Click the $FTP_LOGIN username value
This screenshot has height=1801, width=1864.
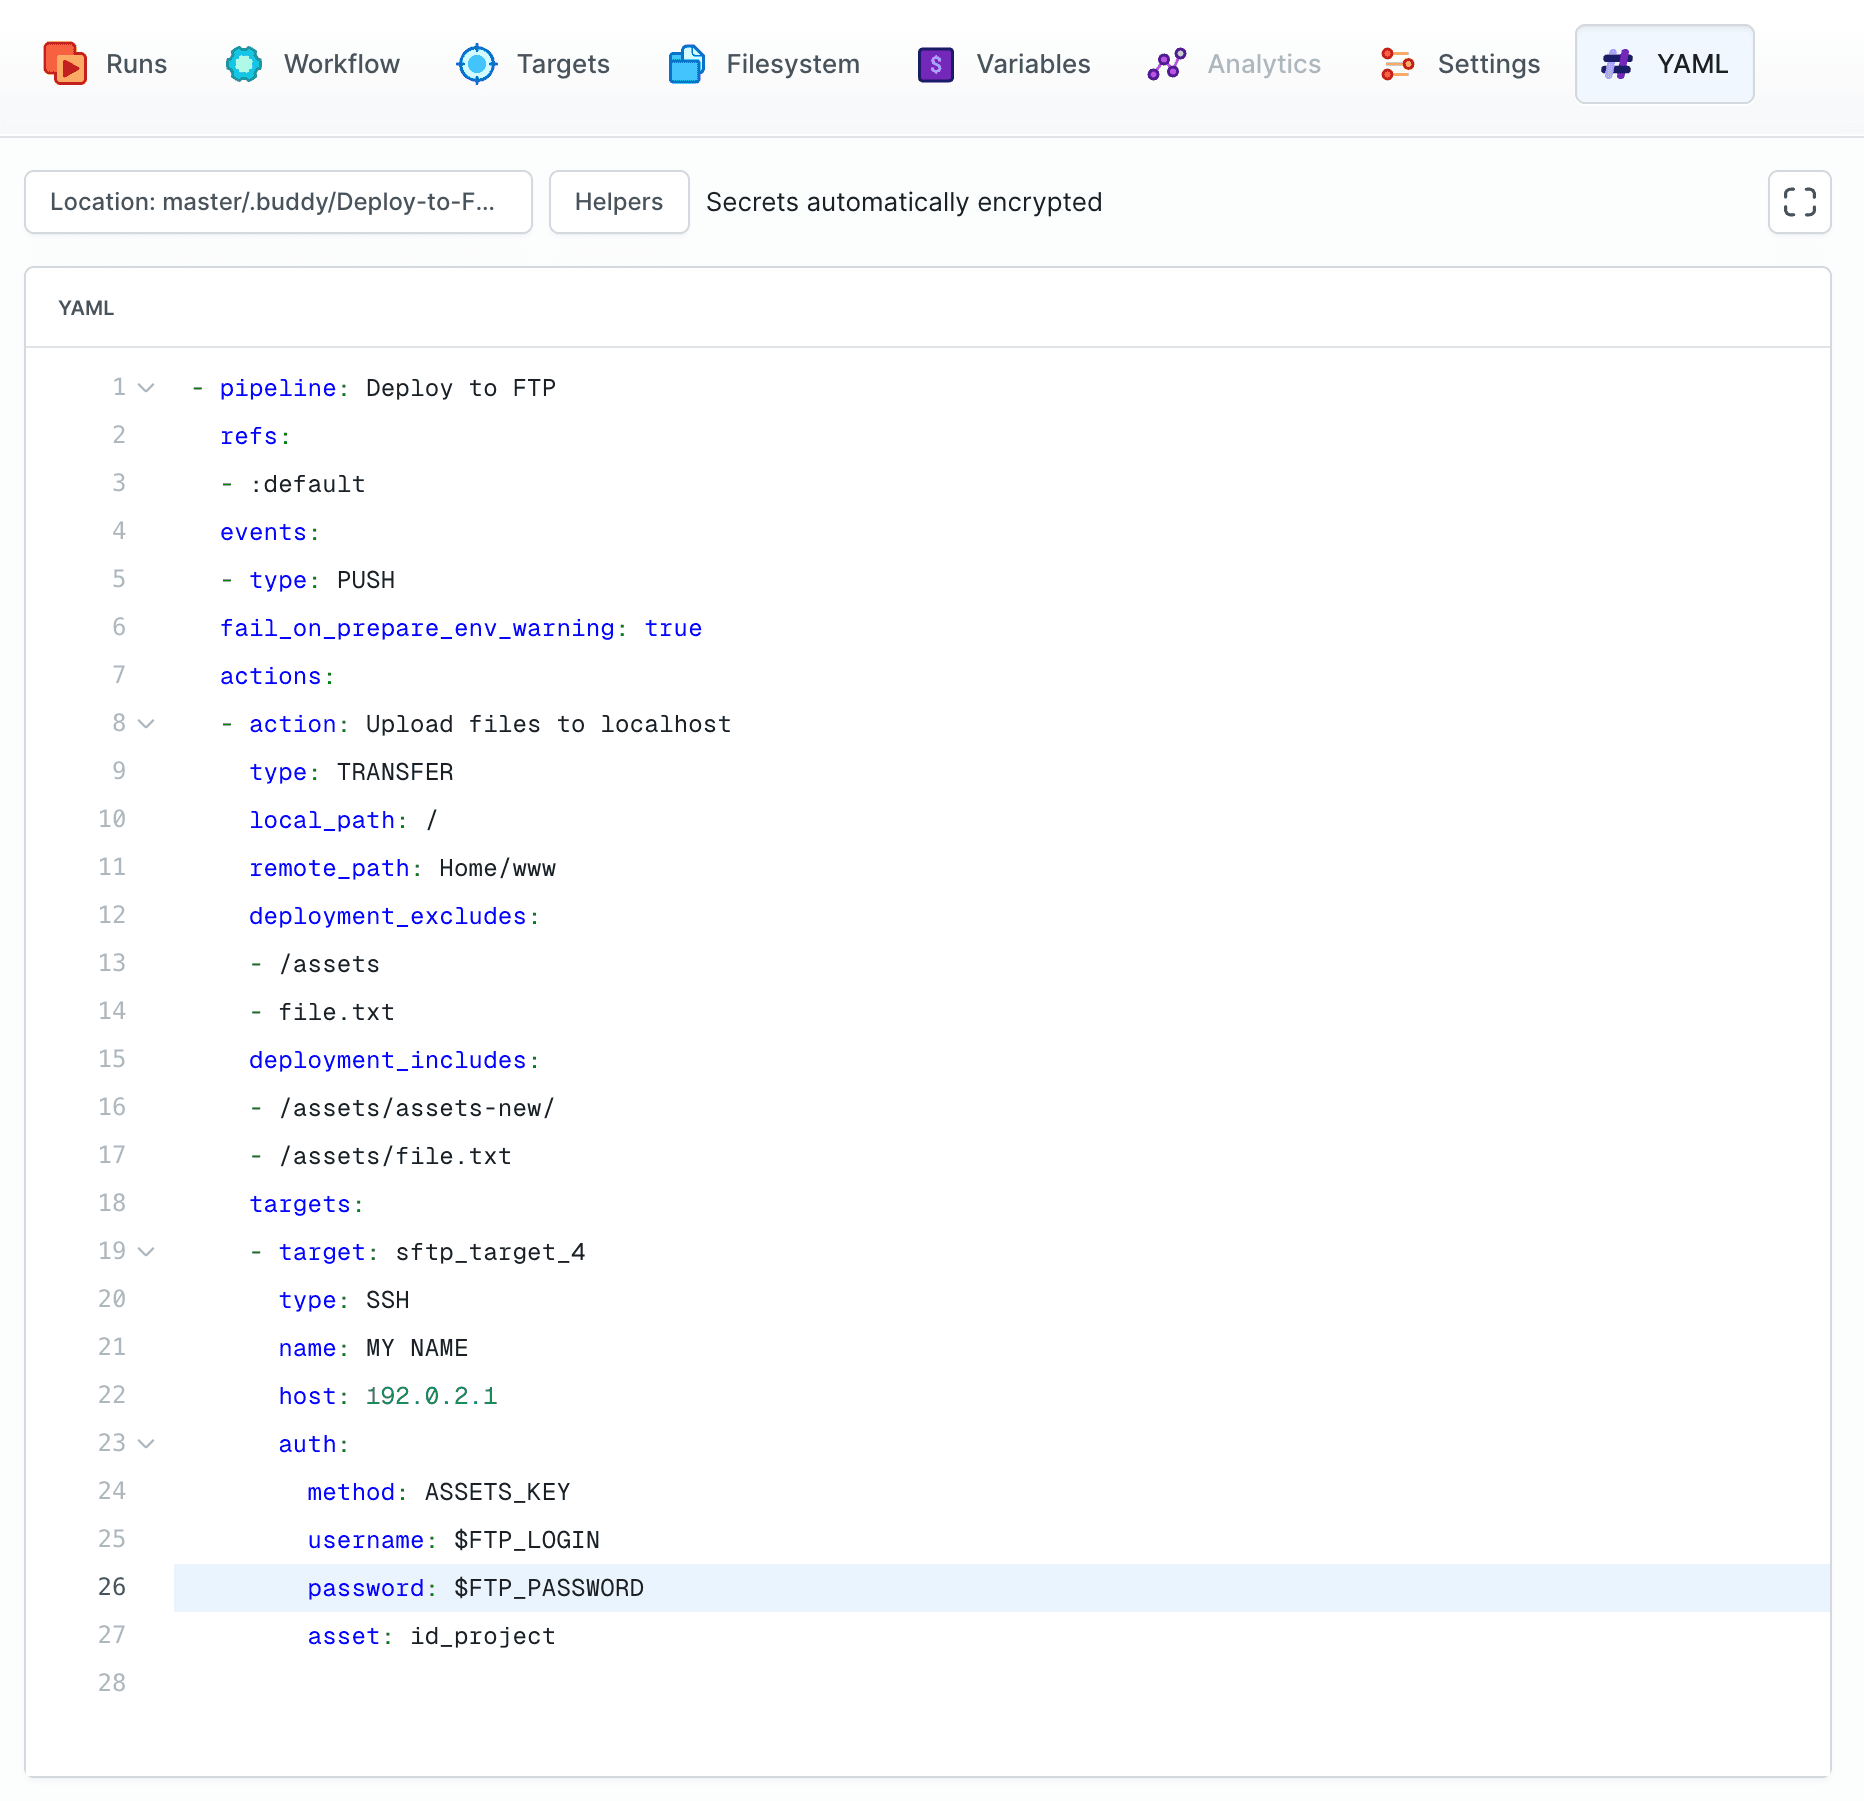click(x=526, y=1540)
